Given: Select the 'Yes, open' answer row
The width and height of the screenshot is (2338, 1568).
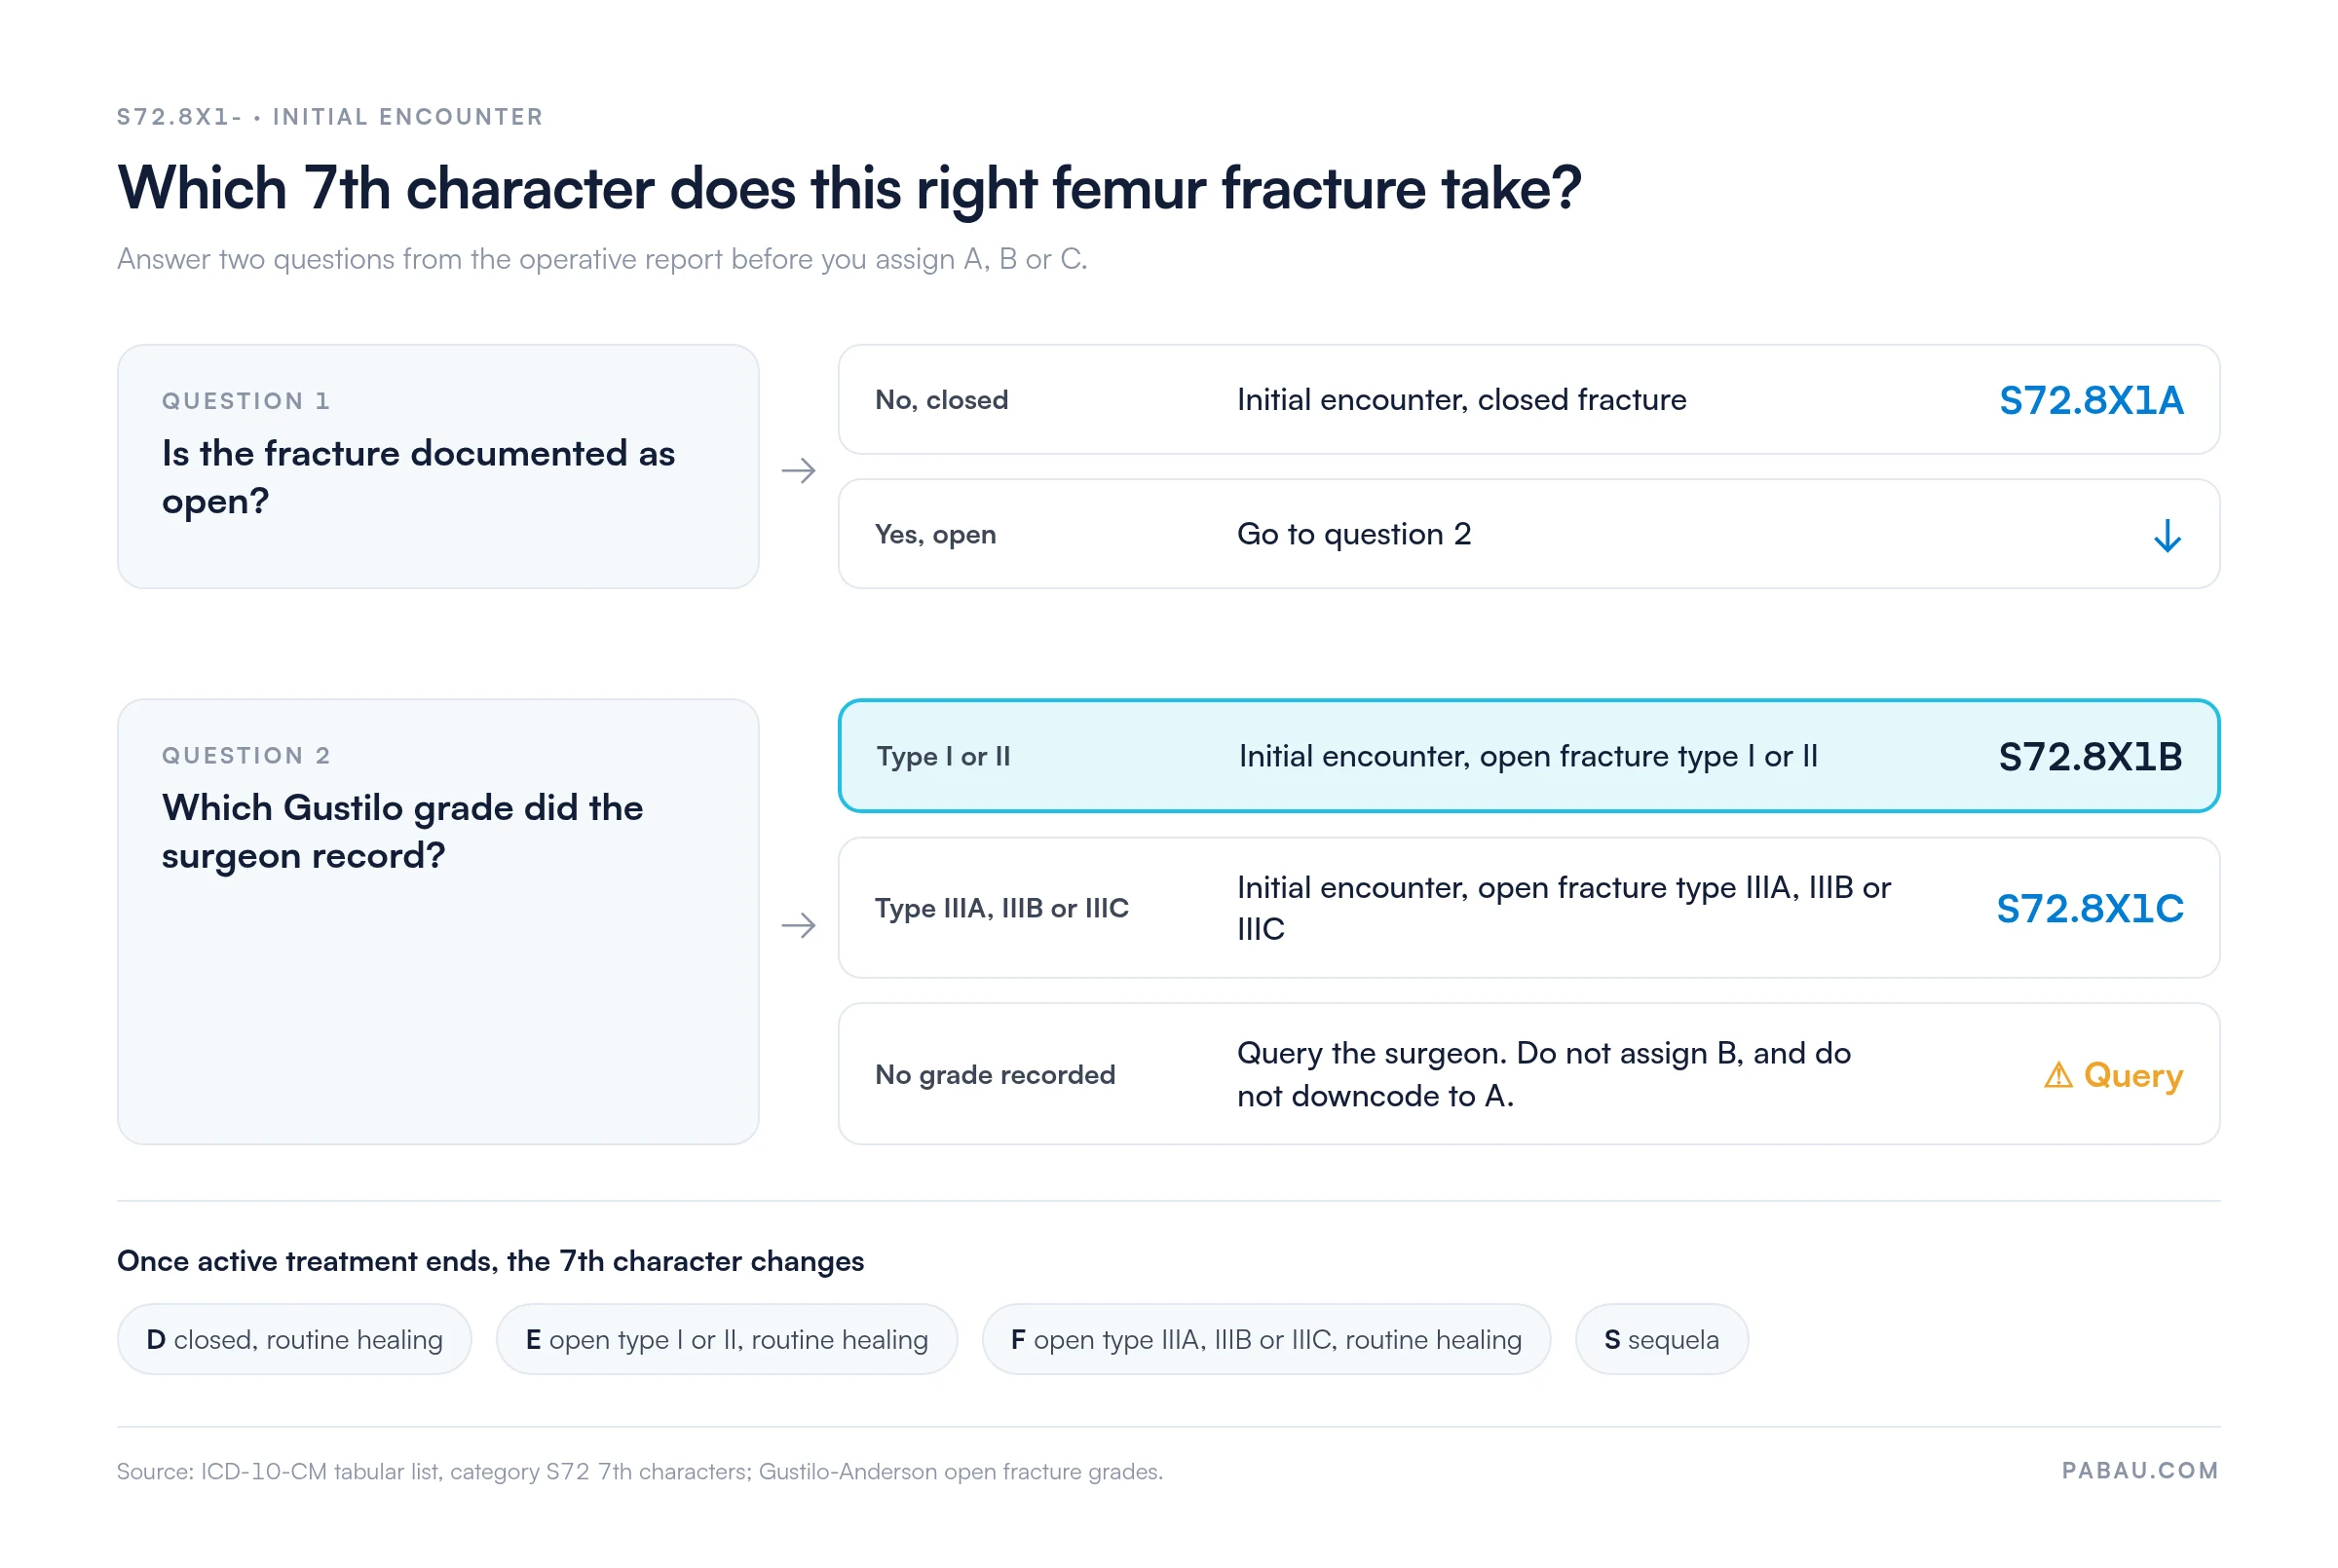Looking at the screenshot, I should point(1528,534).
